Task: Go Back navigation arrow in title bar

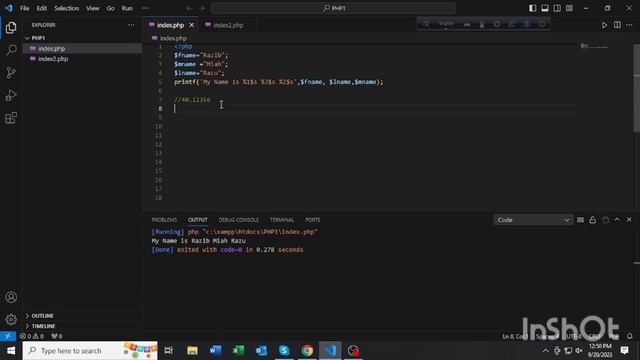Action: (189, 8)
